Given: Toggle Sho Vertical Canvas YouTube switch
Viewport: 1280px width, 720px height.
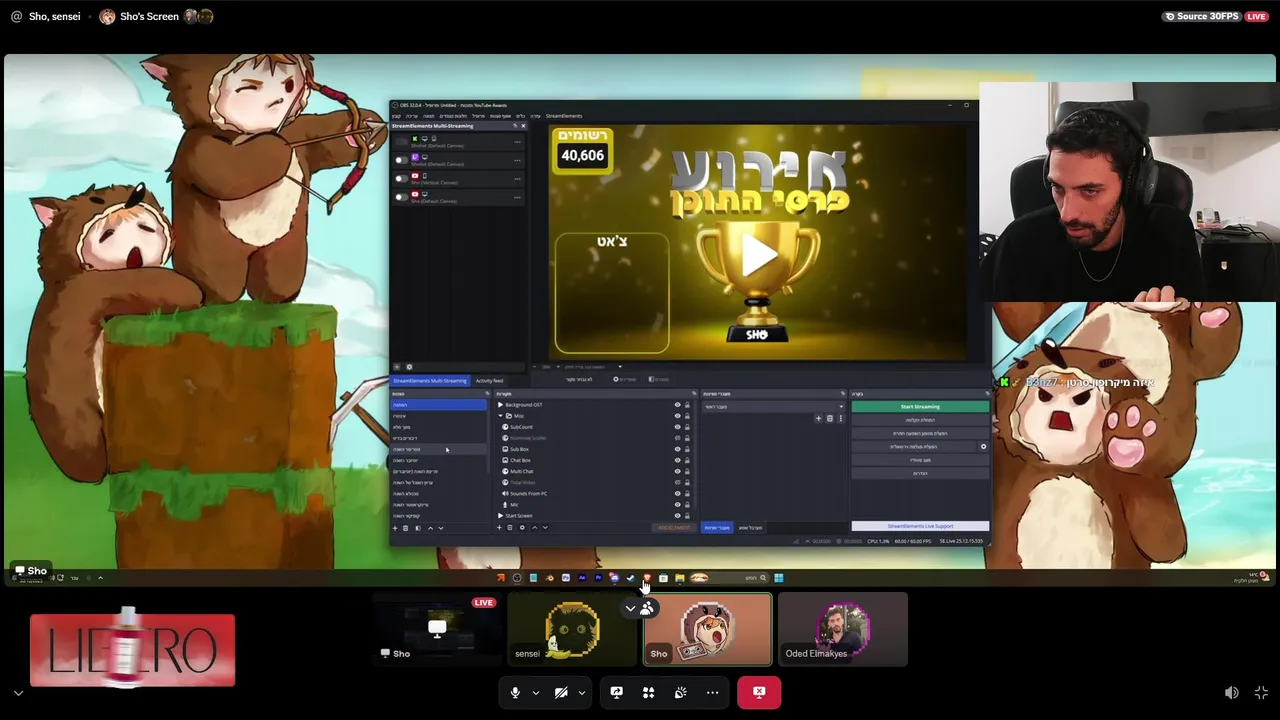Looking at the screenshot, I should (x=402, y=179).
